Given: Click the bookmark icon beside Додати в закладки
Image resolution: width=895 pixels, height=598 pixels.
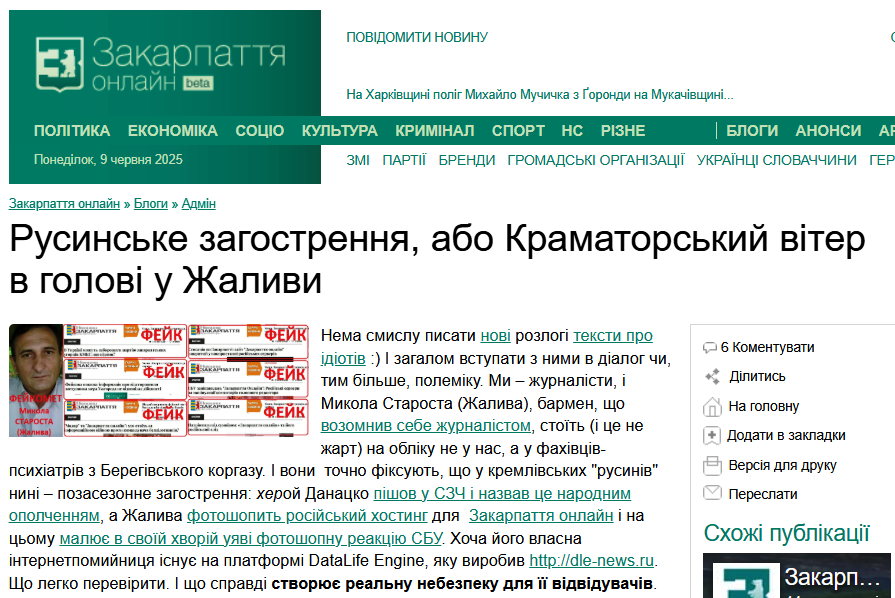Looking at the screenshot, I should click(x=712, y=435).
